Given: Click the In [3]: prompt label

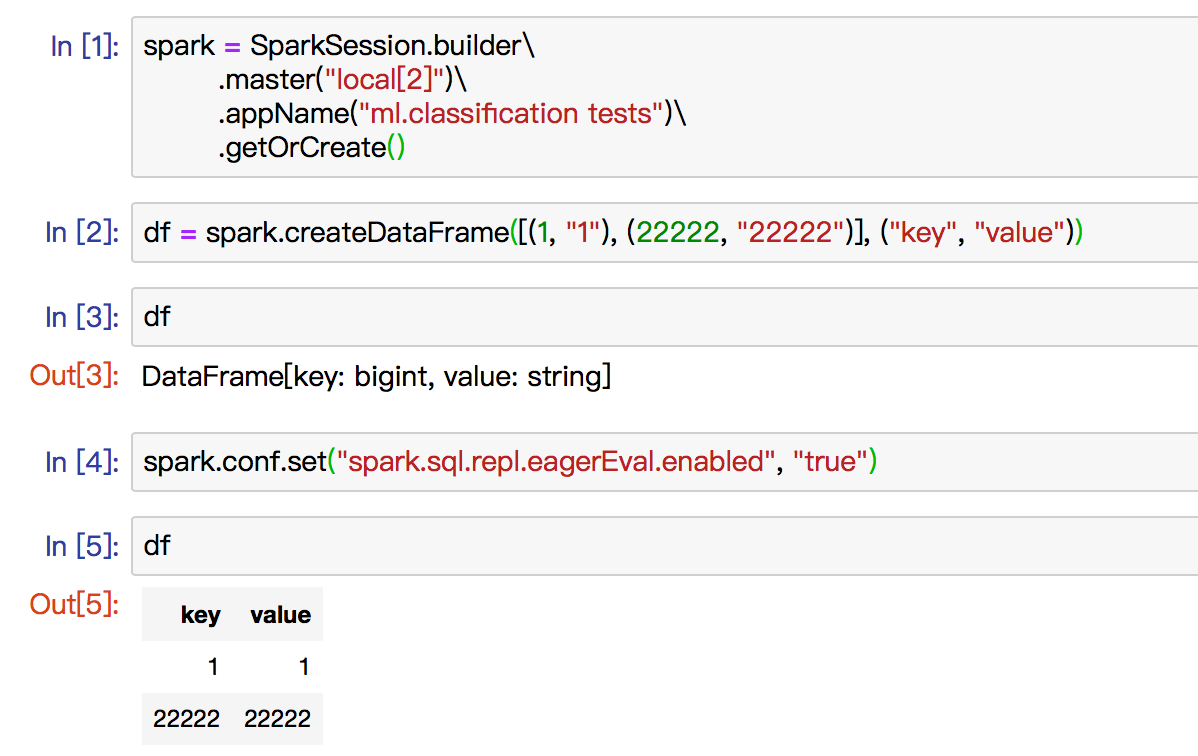Looking at the screenshot, I should click(x=82, y=316).
